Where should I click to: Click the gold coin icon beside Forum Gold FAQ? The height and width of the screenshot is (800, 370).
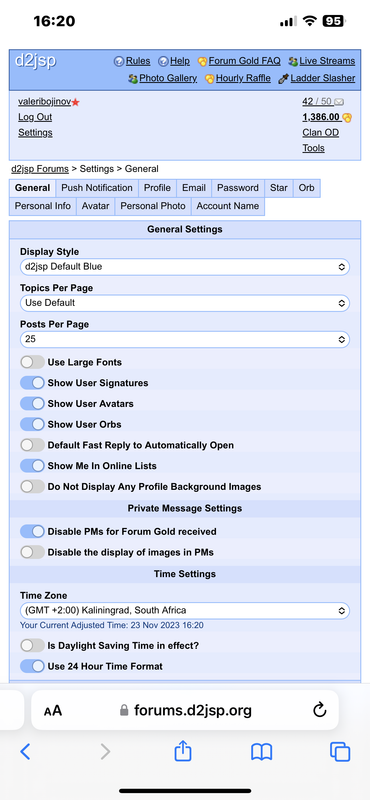click(x=202, y=62)
